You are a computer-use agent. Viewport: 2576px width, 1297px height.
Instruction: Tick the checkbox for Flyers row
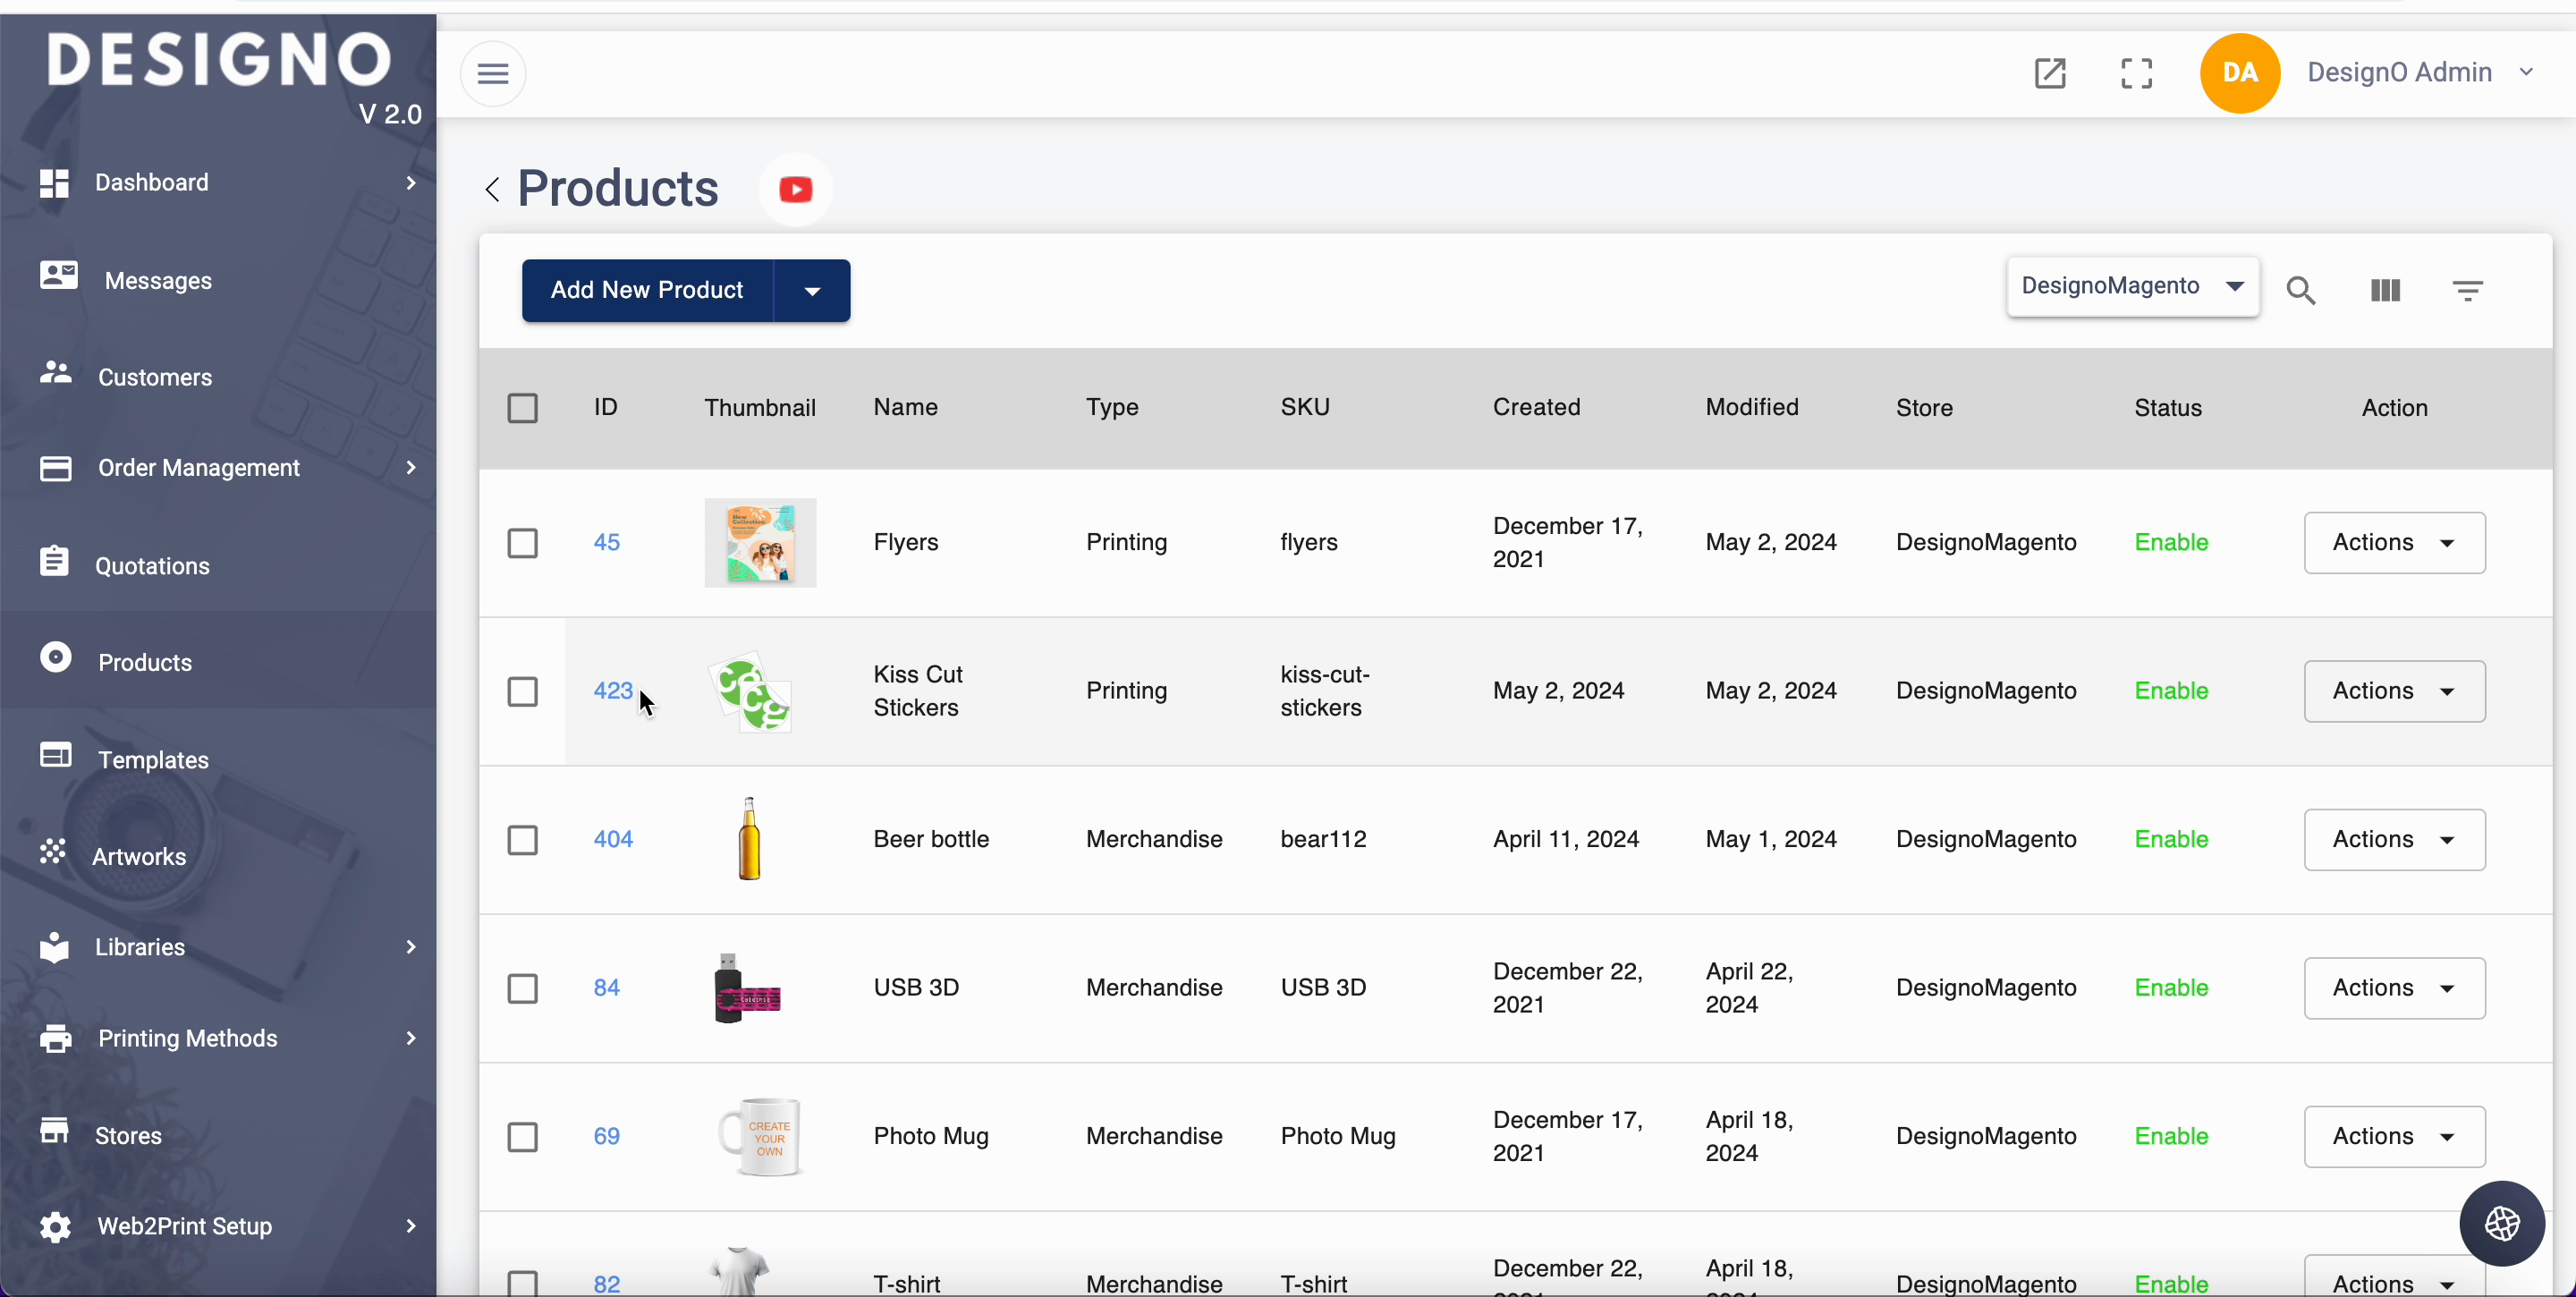pos(522,543)
